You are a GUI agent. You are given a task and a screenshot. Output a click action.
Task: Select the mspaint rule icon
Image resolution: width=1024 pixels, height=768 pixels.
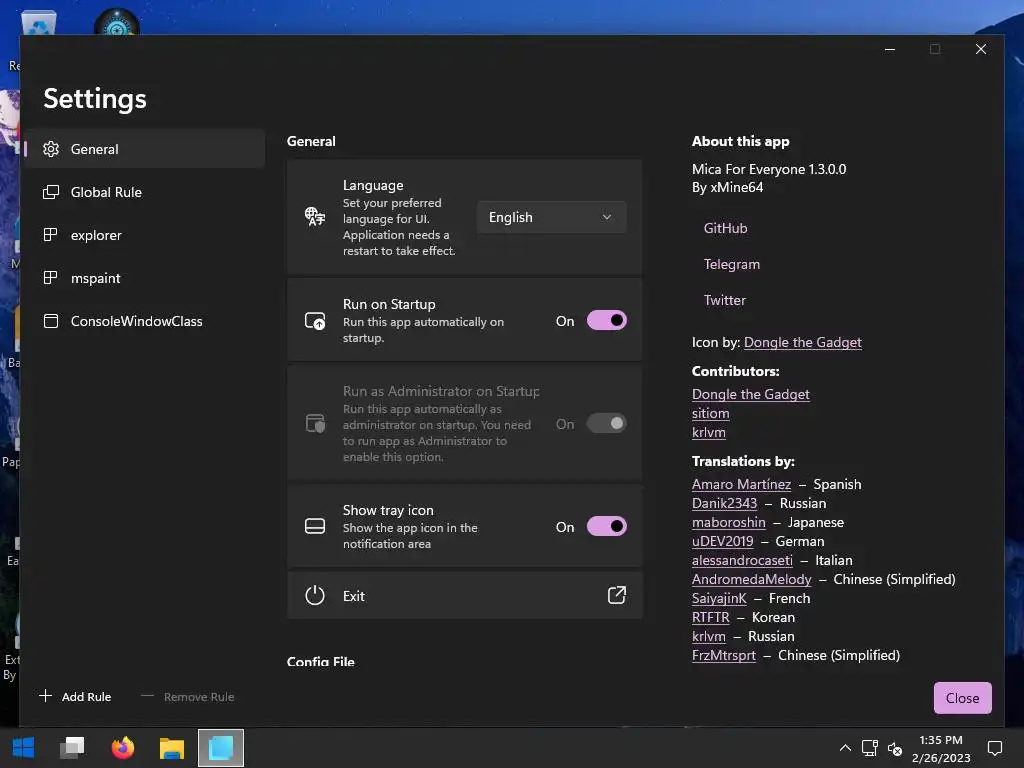[x=51, y=278]
